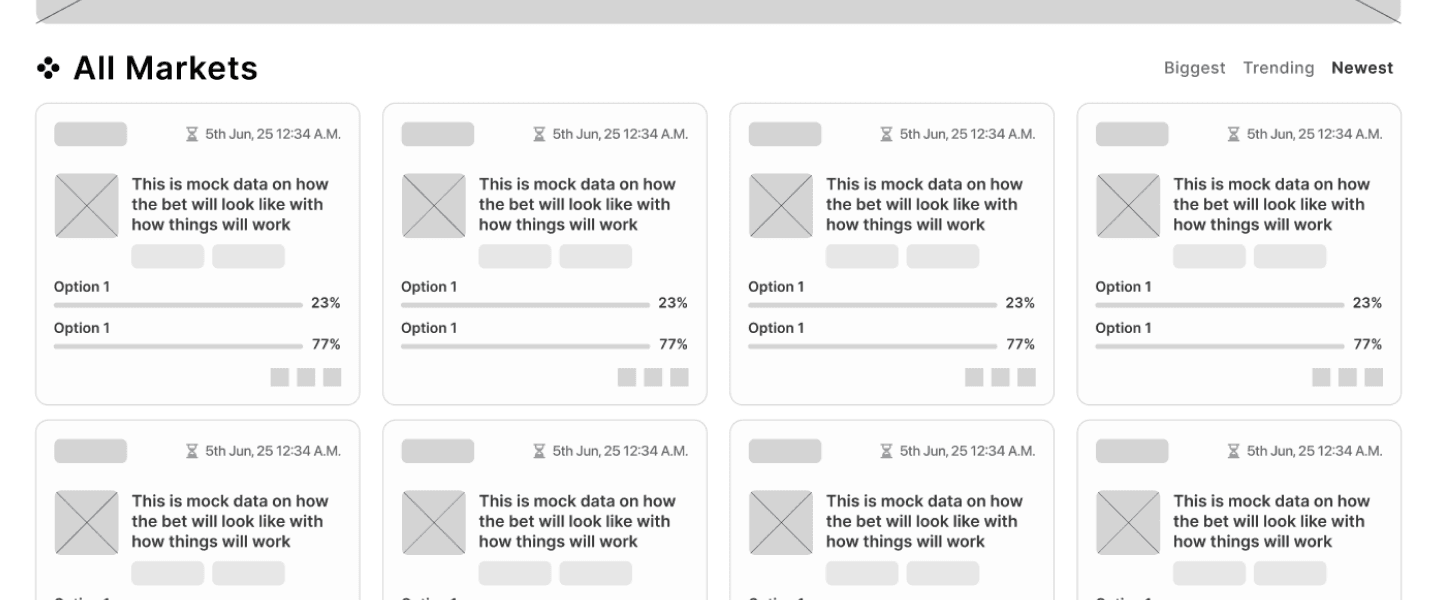Open the mock bet title in second bottom-row card
Image resolution: width=1440 pixels, height=600 pixels.
tap(577, 521)
